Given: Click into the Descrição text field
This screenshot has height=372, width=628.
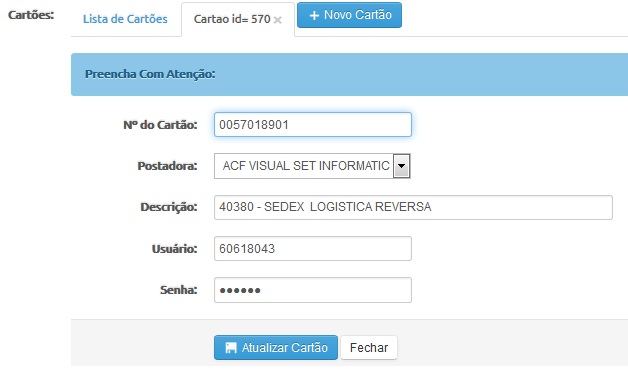Looking at the screenshot, I should point(413,207).
